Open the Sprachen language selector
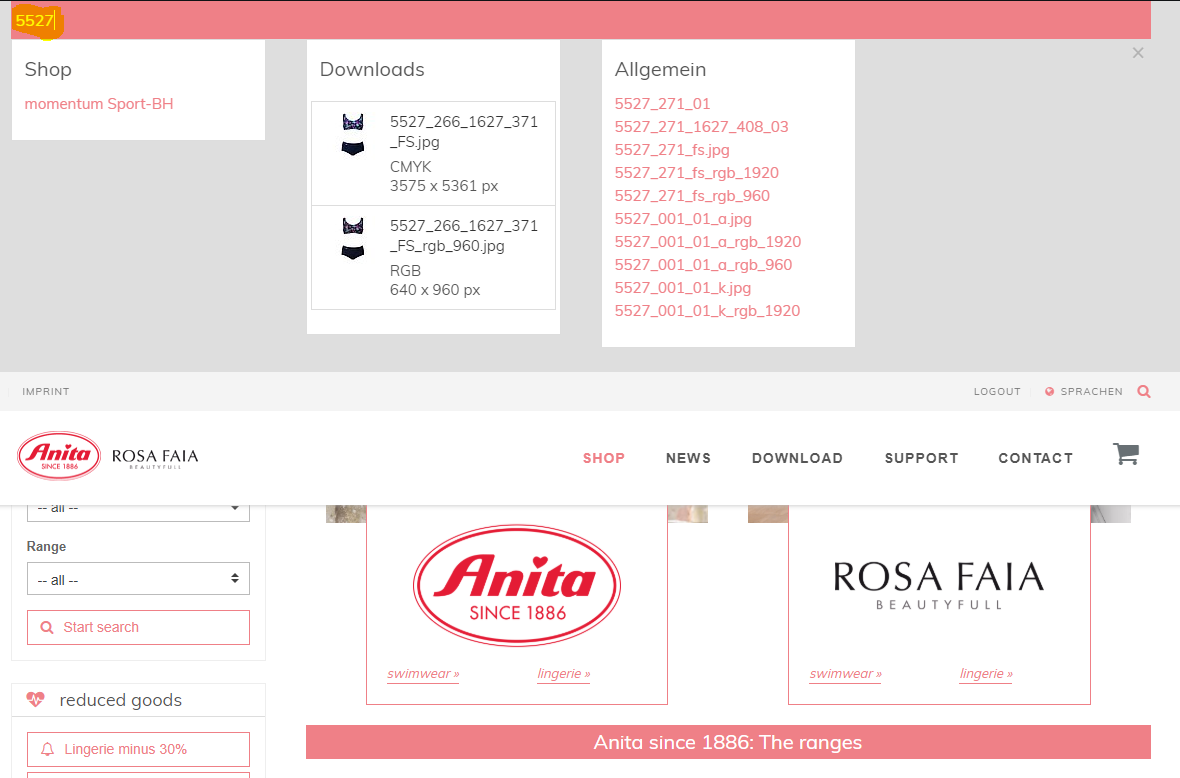Viewport: 1180px width, 778px height. point(1084,392)
